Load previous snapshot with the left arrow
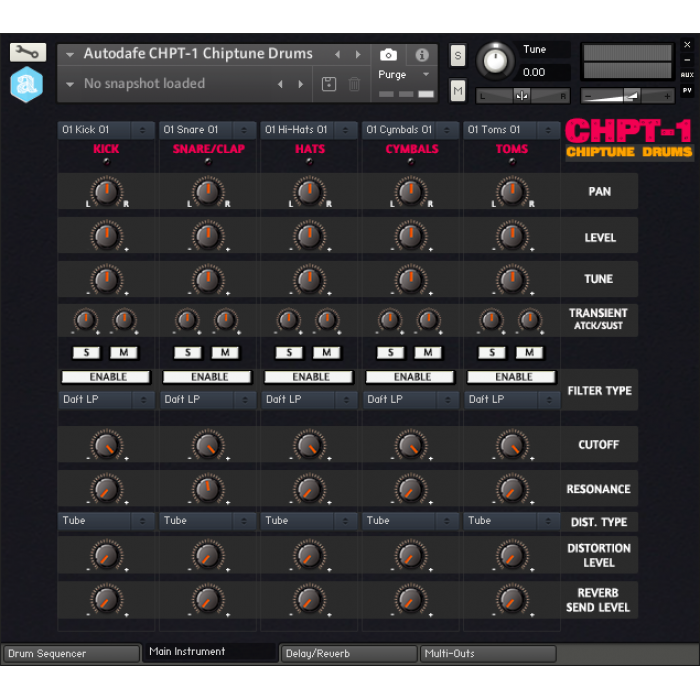This screenshot has height=700, width=700. click(x=280, y=84)
